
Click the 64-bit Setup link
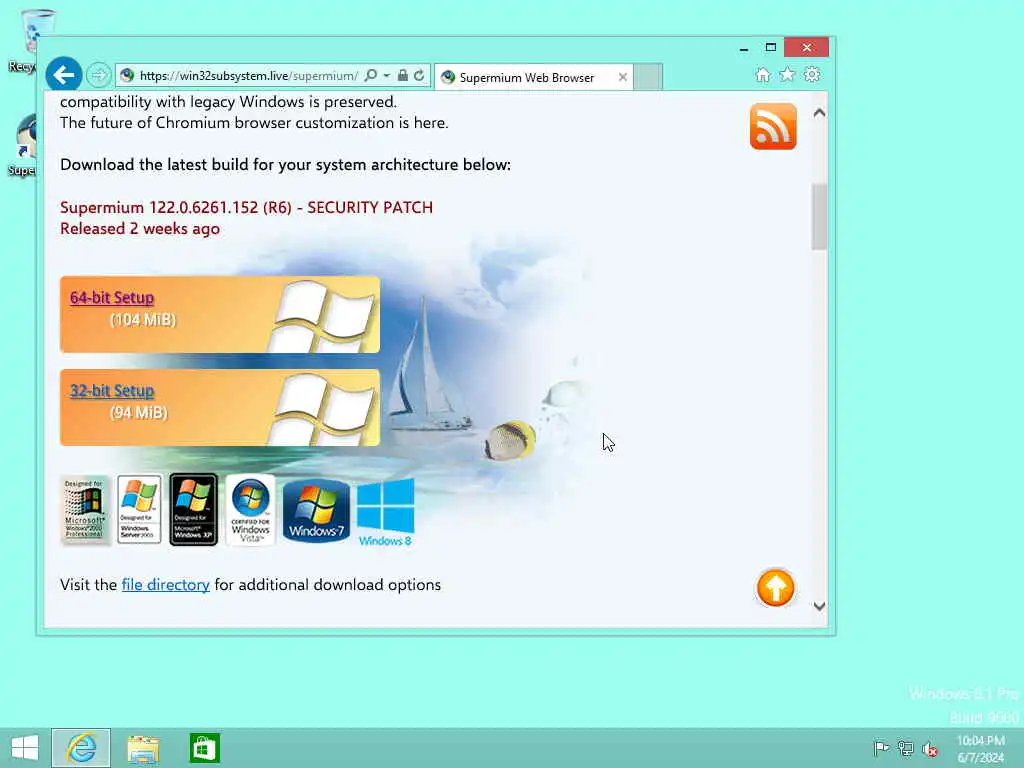[x=112, y=297]
